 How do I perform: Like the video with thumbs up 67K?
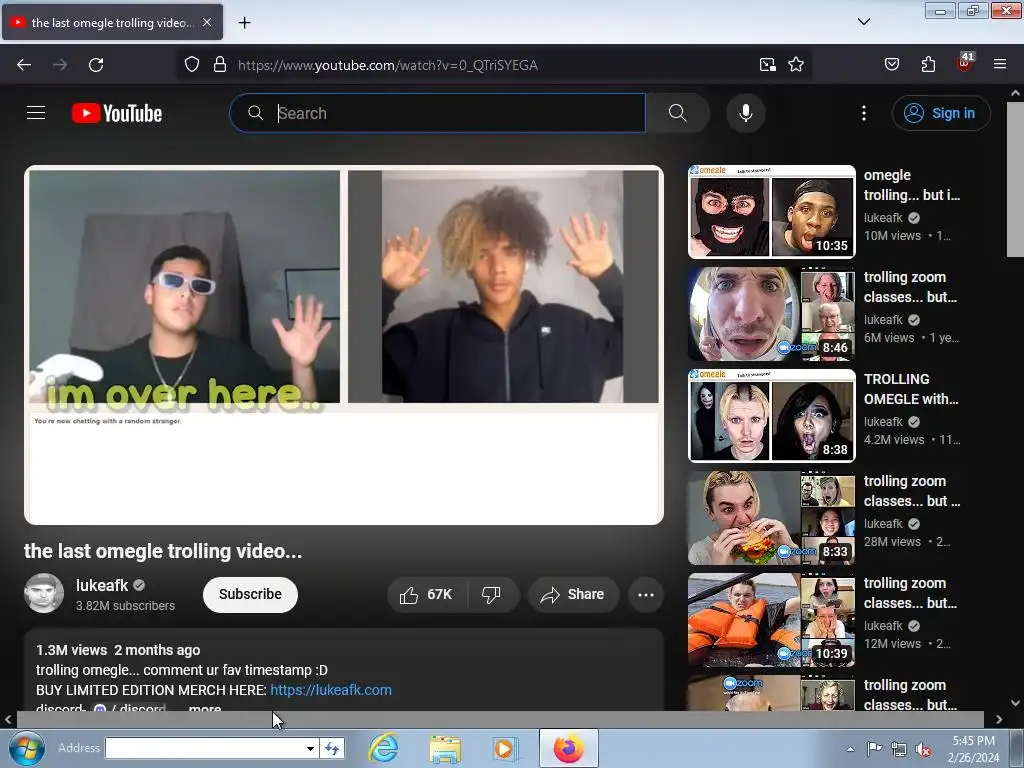pos(426,594)
